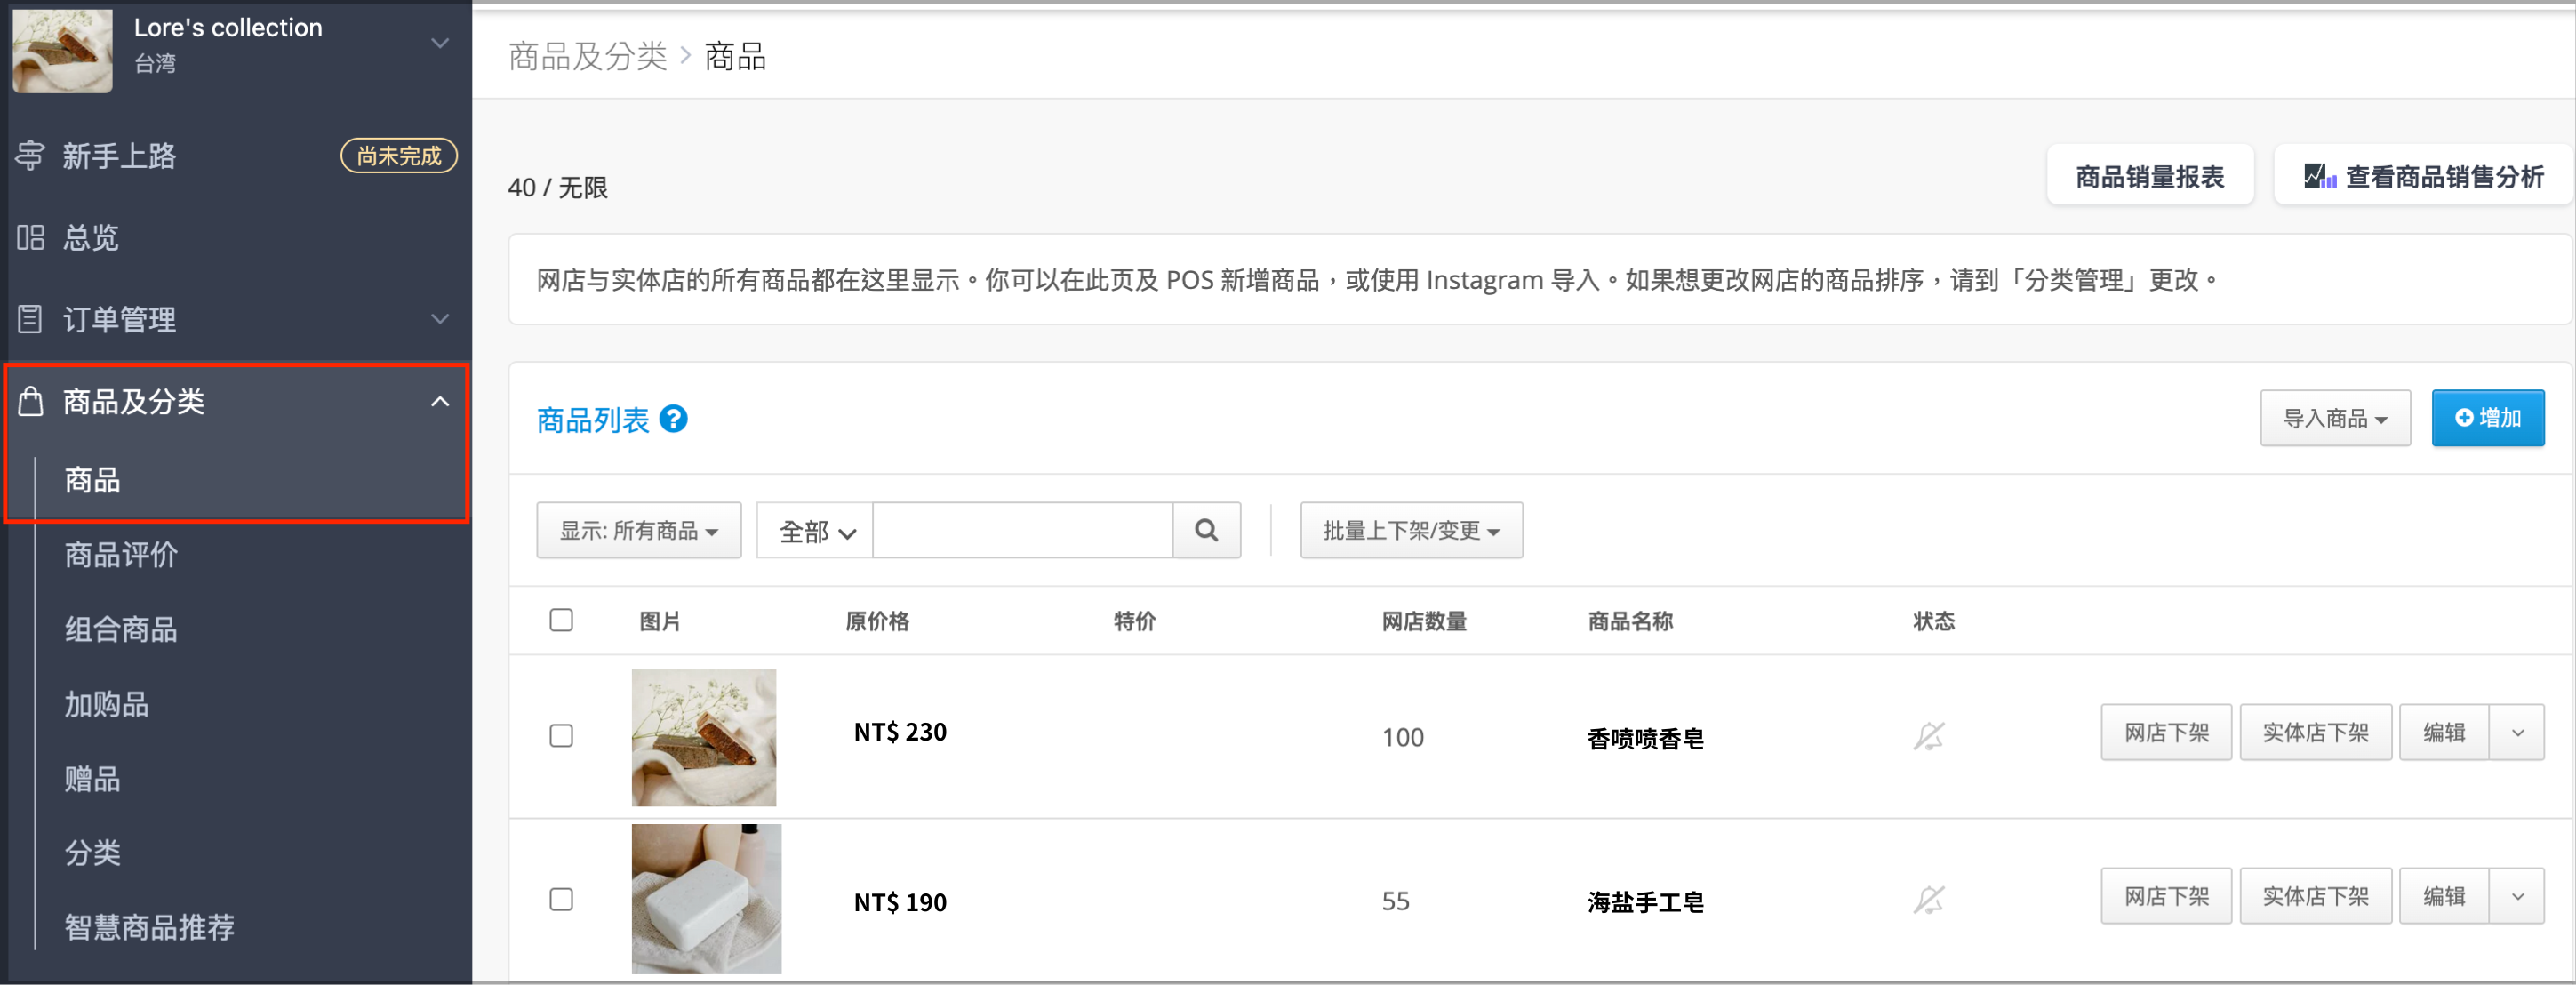Open the 全部 search scope dropdown
2576x985 pixels.
pyautogui.click(x=815, y=530)
